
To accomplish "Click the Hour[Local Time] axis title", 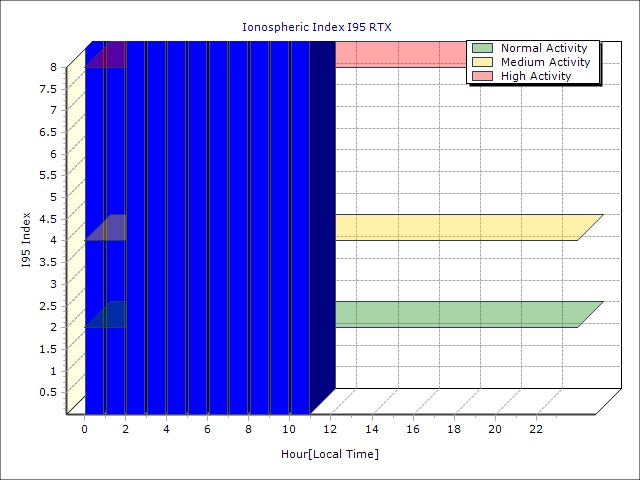I will point(330,454).
